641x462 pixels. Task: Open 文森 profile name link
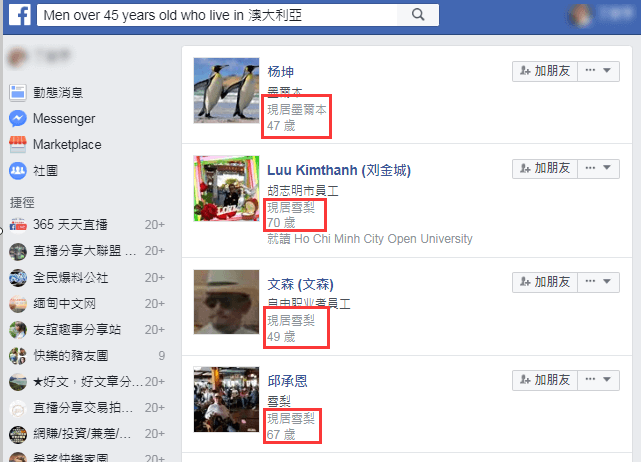tap(300, 284)
